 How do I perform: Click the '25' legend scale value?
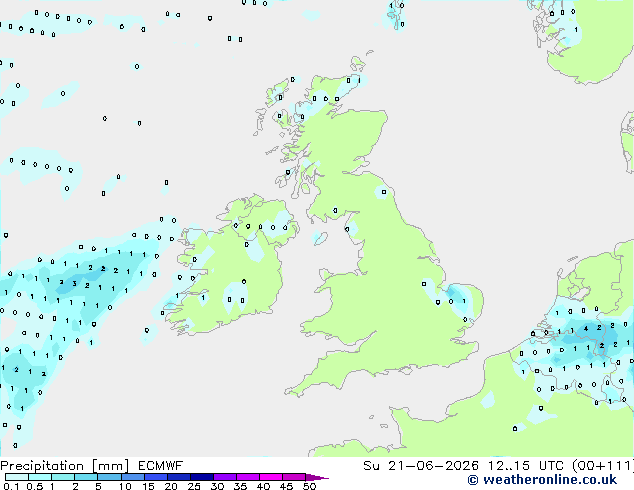point(194,486)
